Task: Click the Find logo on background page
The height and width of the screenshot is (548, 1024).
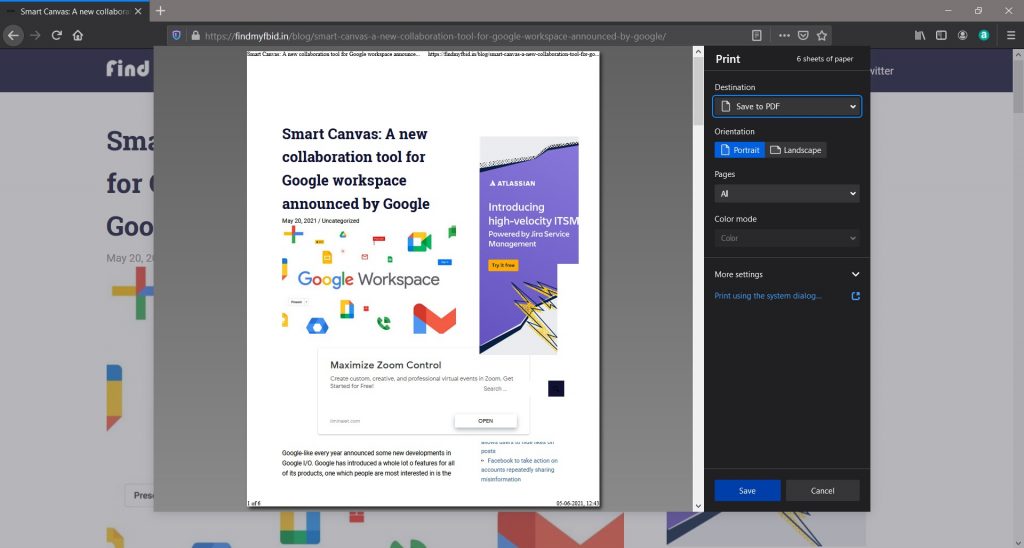Action: [128, 68]
